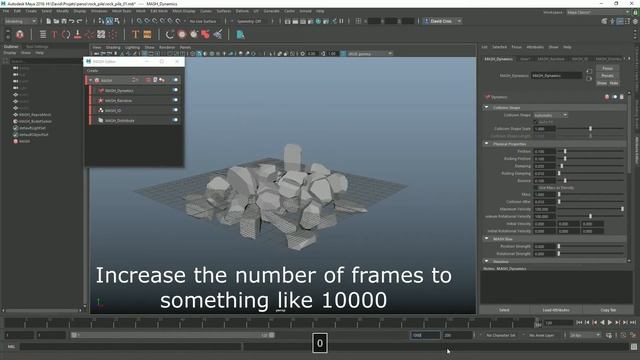Image resolution: width=640 pixels, height=360 pixels.
Task: Click the MASH_Random node icon in MASH Editor
Action: pos(100,100)
